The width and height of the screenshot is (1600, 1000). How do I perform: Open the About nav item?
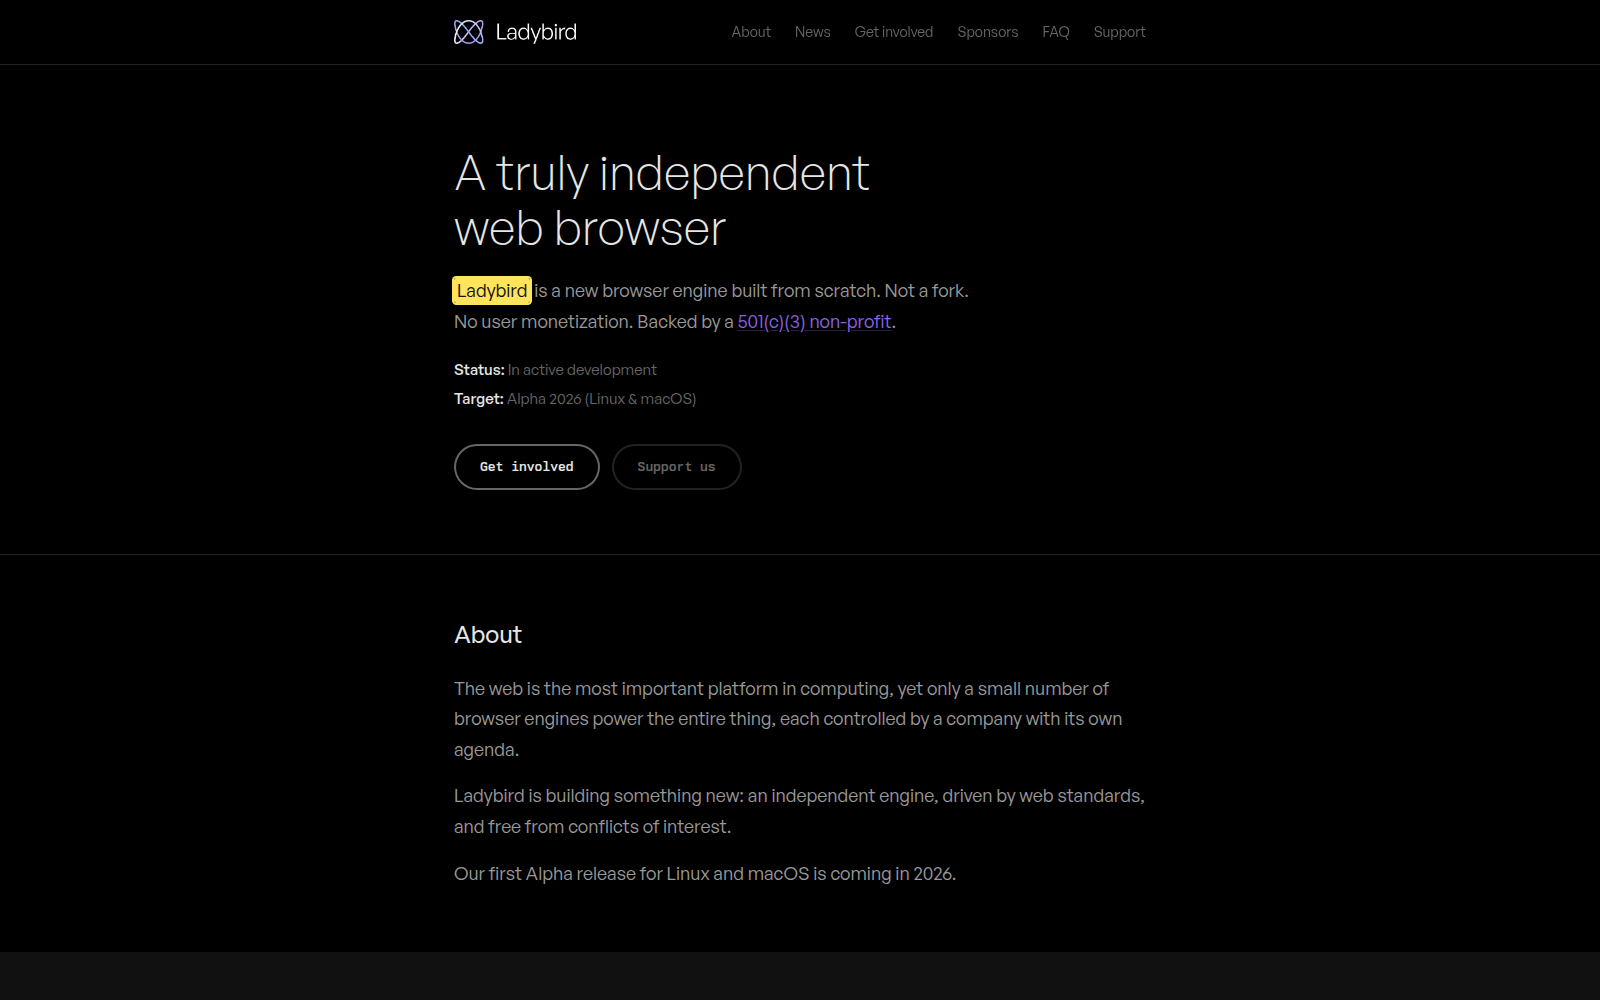tap(751, 32)
